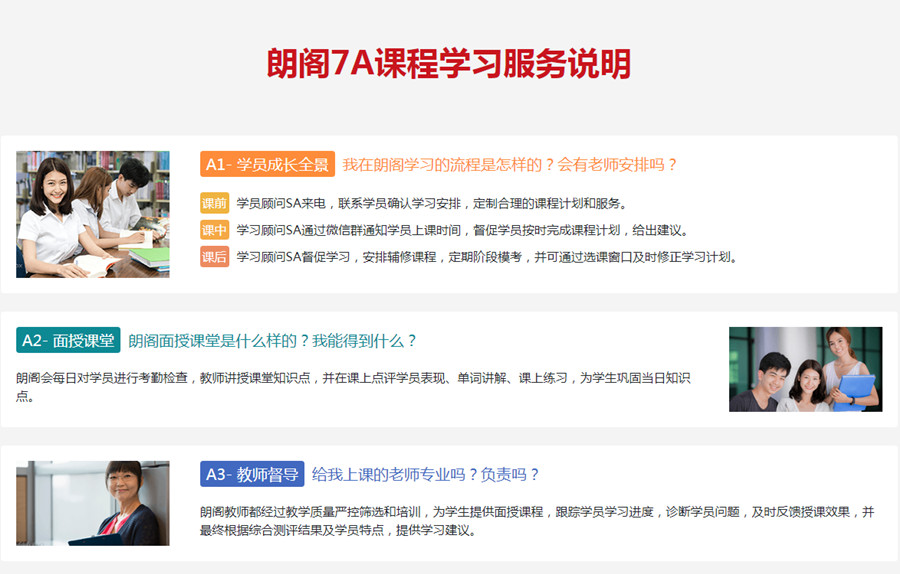This screenshot has height=574, width=900.
Task: Click the red title 朗阁7A课程学习服务说明
Action: point(449,64)
